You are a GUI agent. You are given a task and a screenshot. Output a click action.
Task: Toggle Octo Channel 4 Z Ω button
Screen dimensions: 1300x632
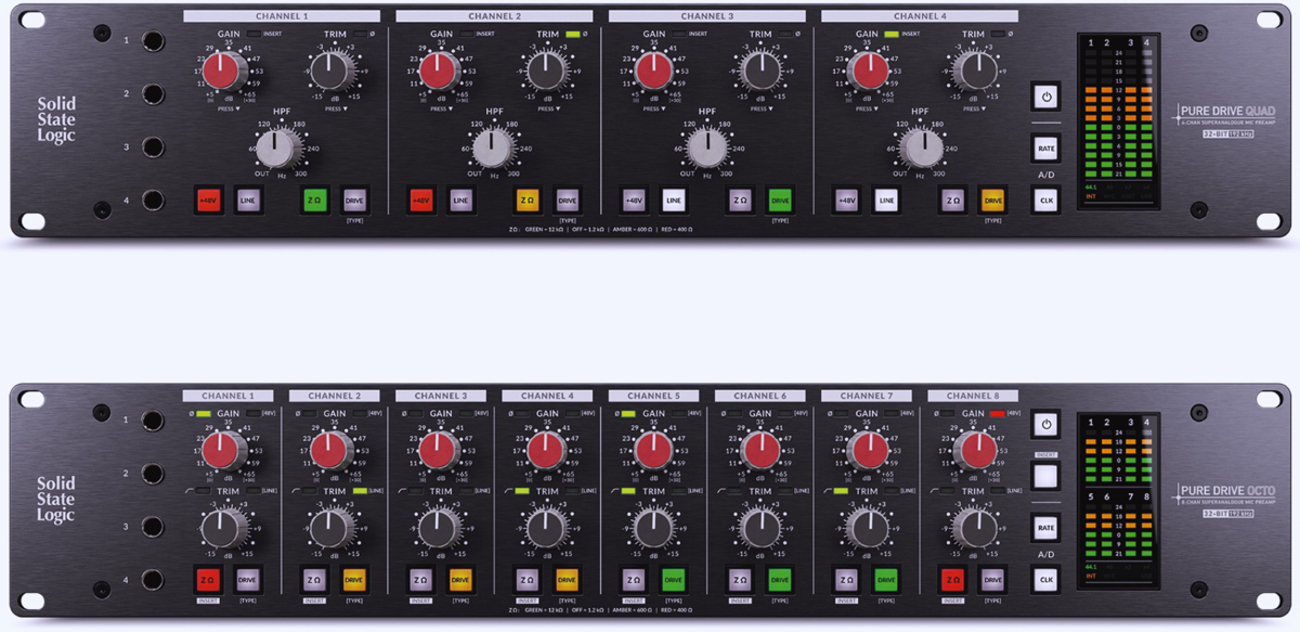[x=528, y=579]
